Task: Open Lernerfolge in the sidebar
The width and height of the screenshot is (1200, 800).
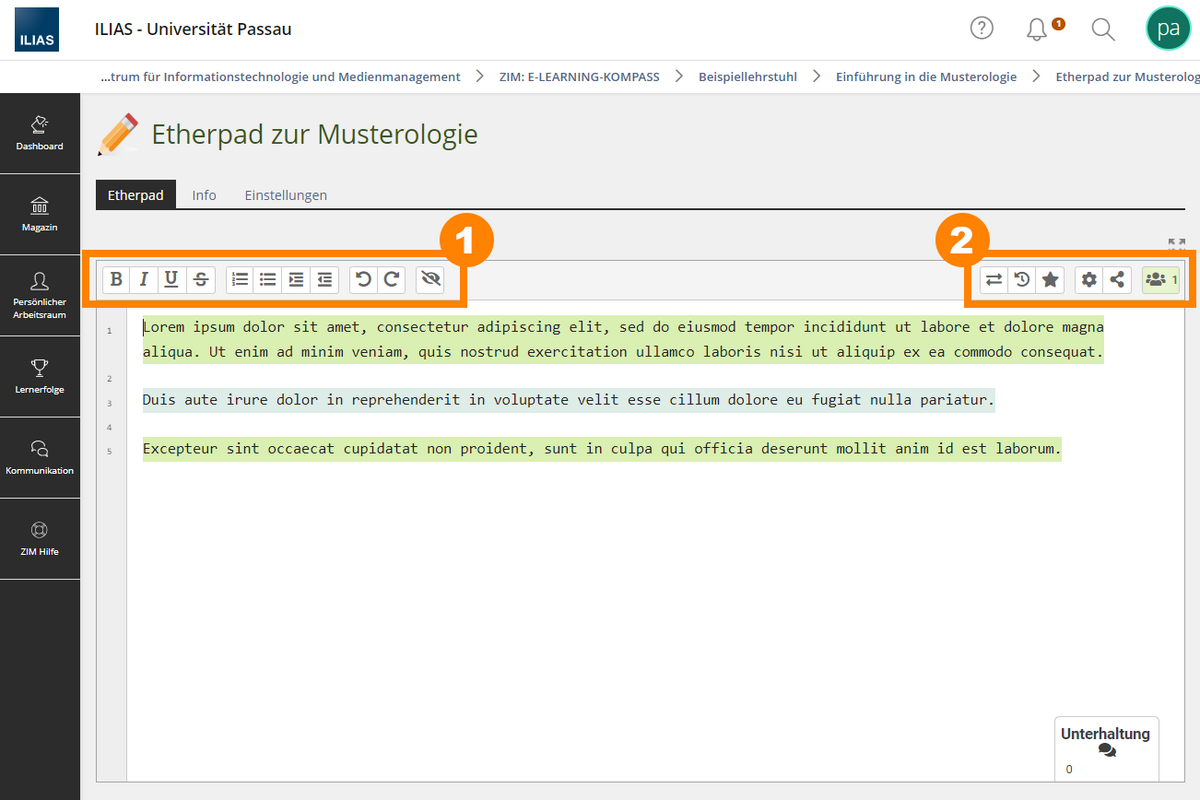Action: (40, 376)
